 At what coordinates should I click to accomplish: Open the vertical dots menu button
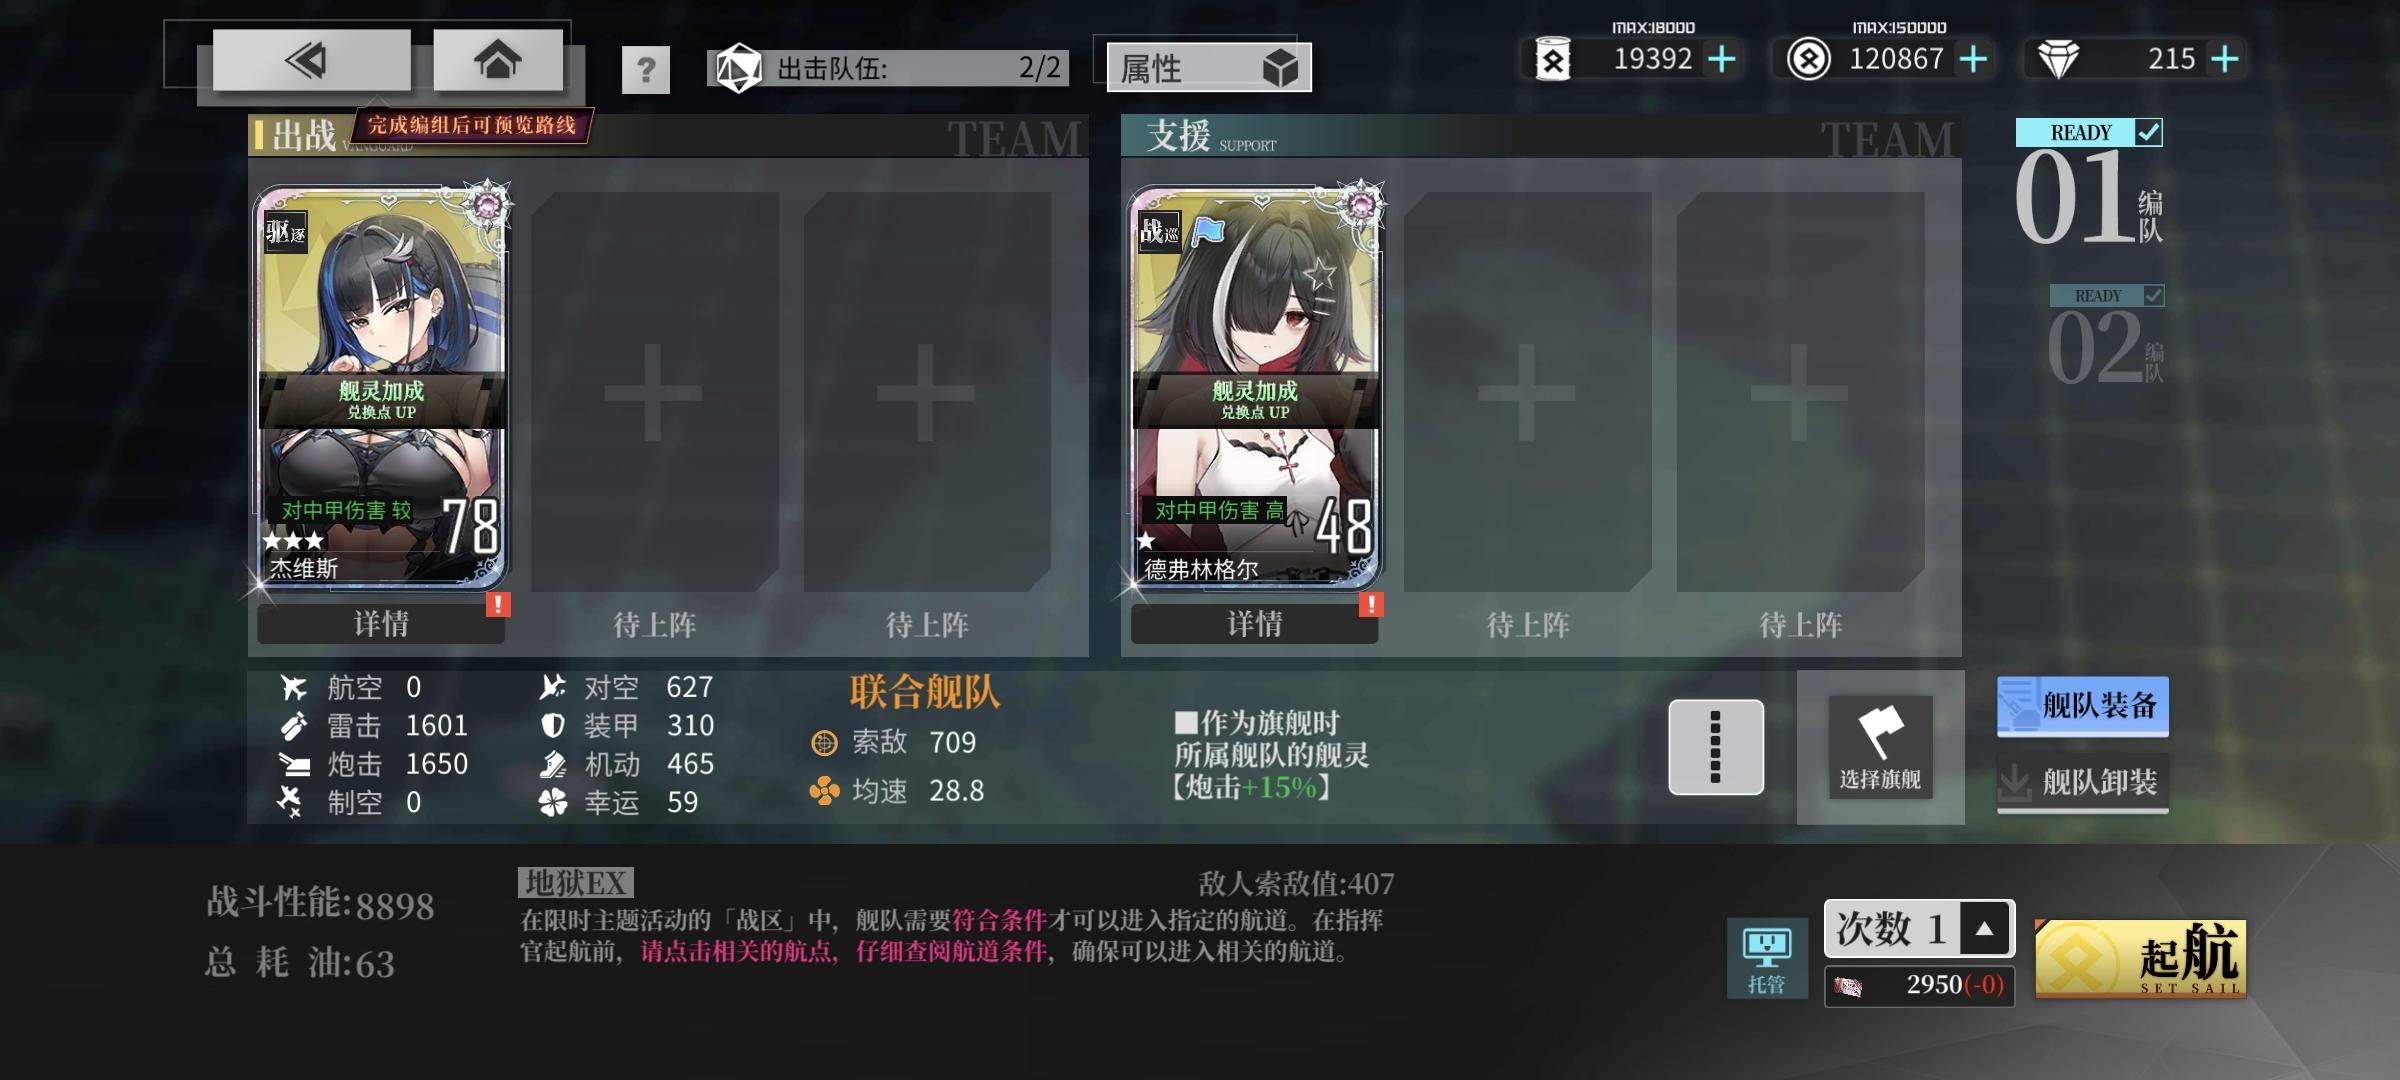(x=1716, y=747)
